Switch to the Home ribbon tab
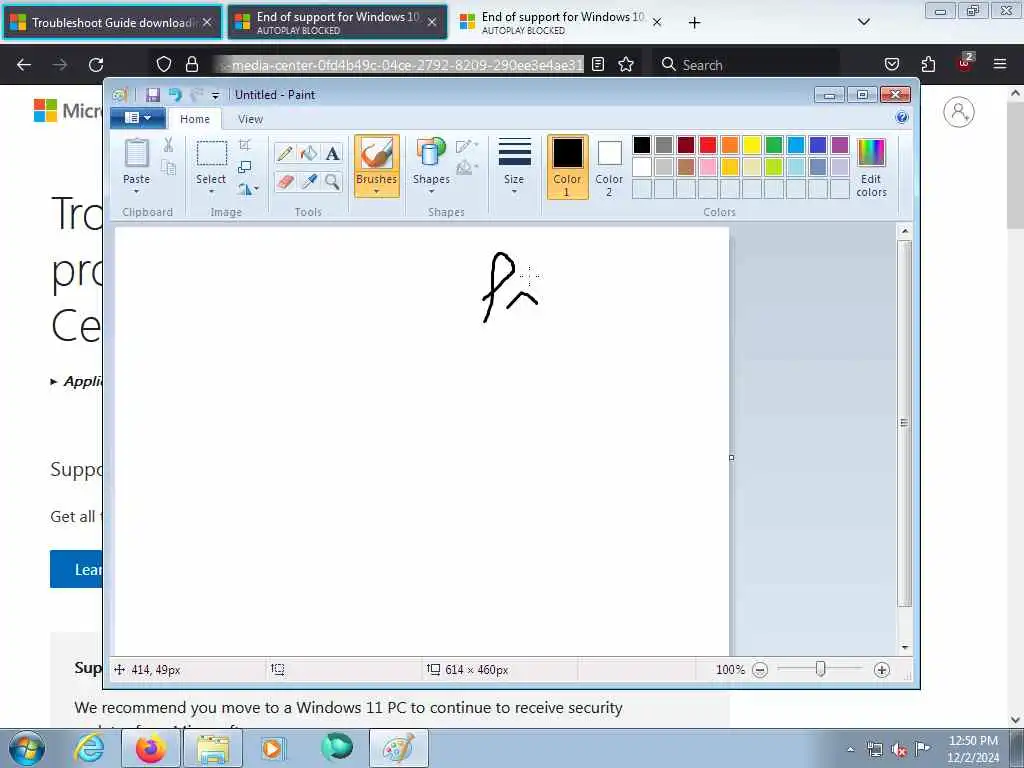 point(195,119)
